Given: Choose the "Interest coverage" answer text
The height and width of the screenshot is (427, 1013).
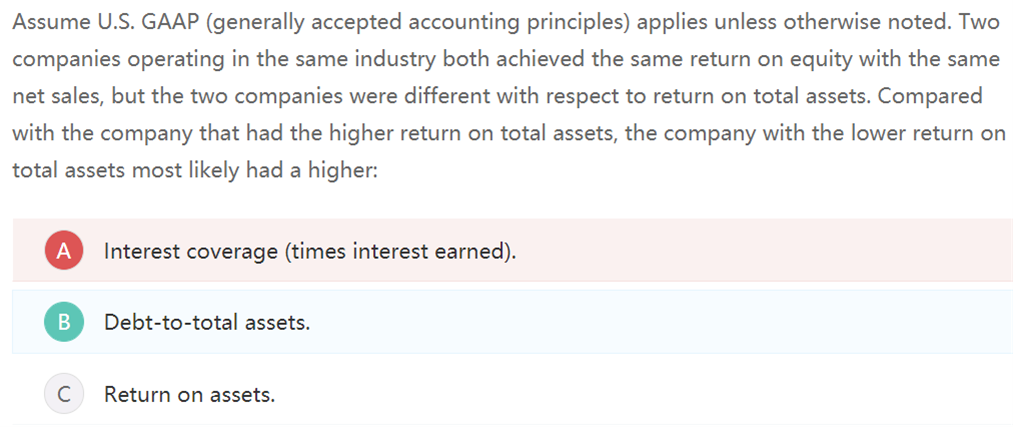Looking at the screenshot, I should click(x=190, y=251).
